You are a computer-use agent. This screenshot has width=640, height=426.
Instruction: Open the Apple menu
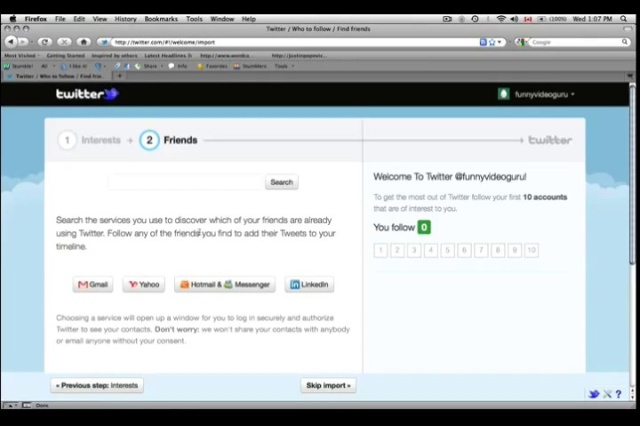pyautogui.click(x=13, y=19)
